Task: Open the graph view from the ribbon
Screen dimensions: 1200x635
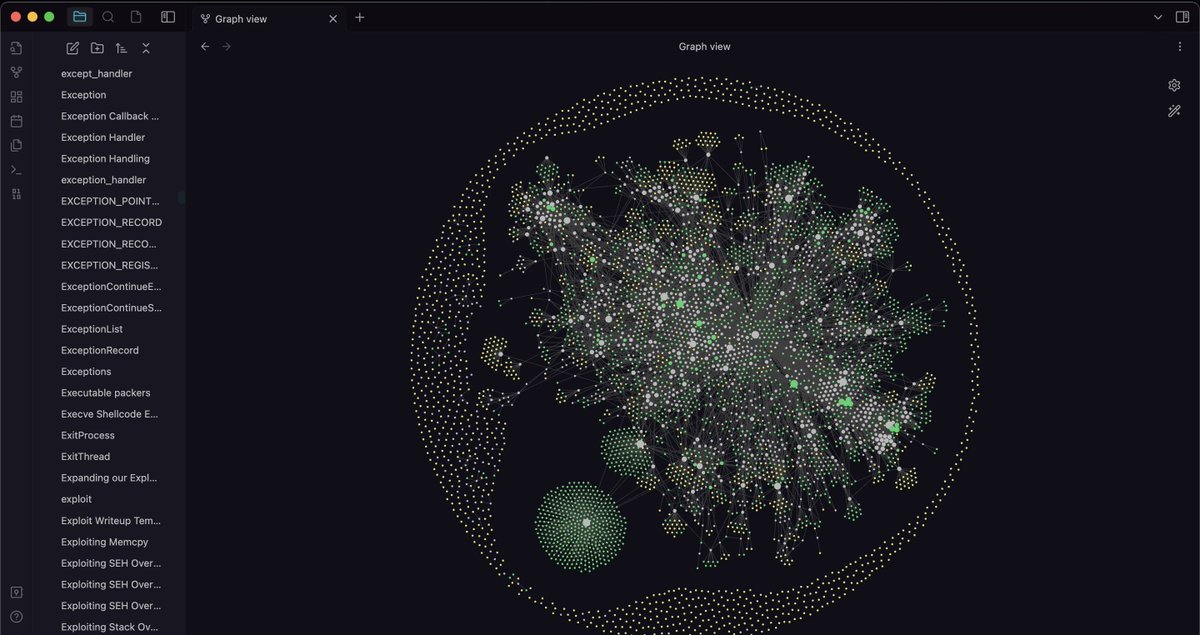Action: point(16,72)
